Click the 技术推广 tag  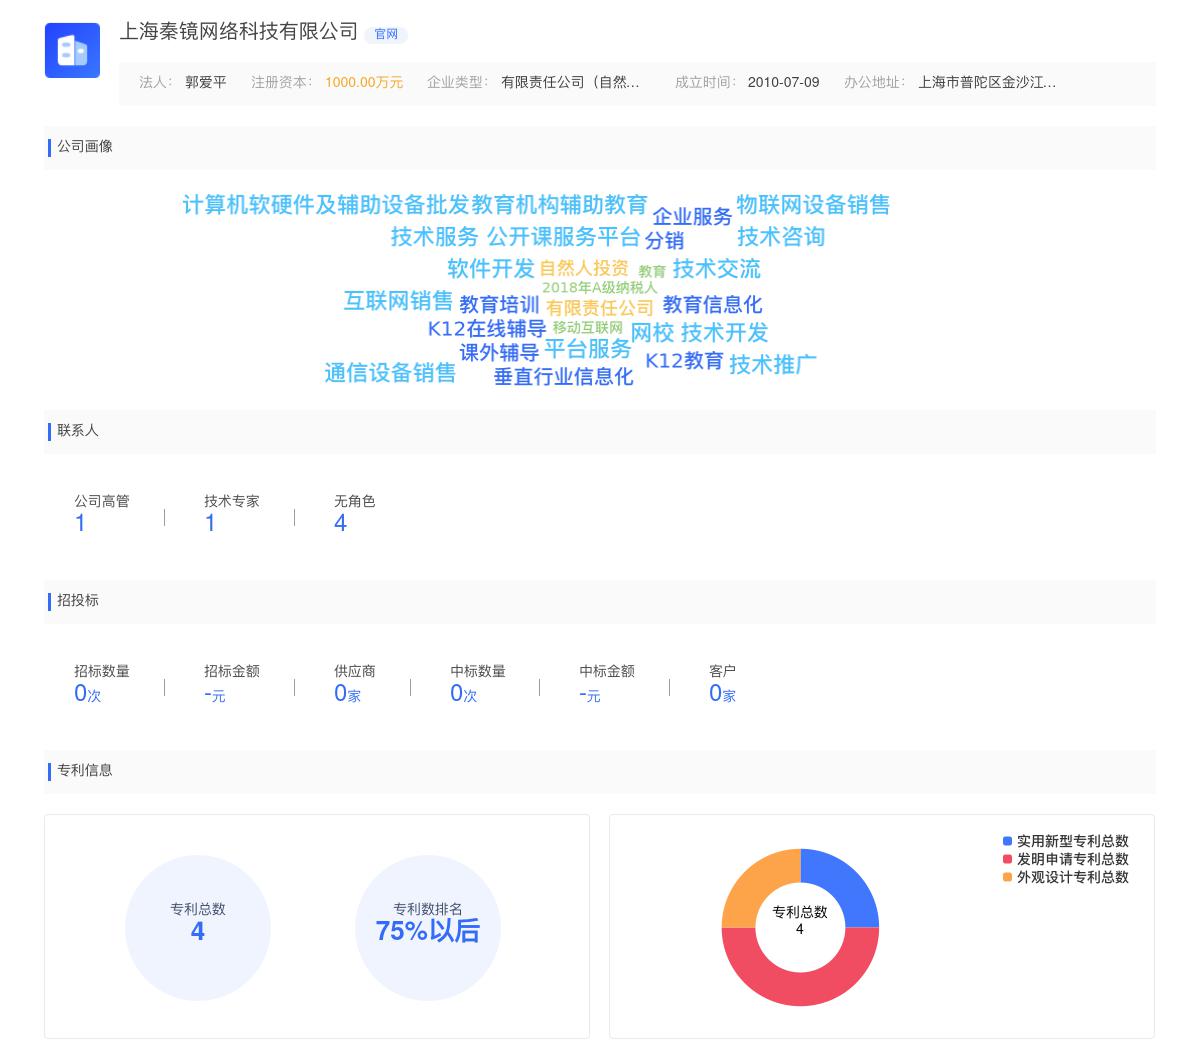point(773,365)
